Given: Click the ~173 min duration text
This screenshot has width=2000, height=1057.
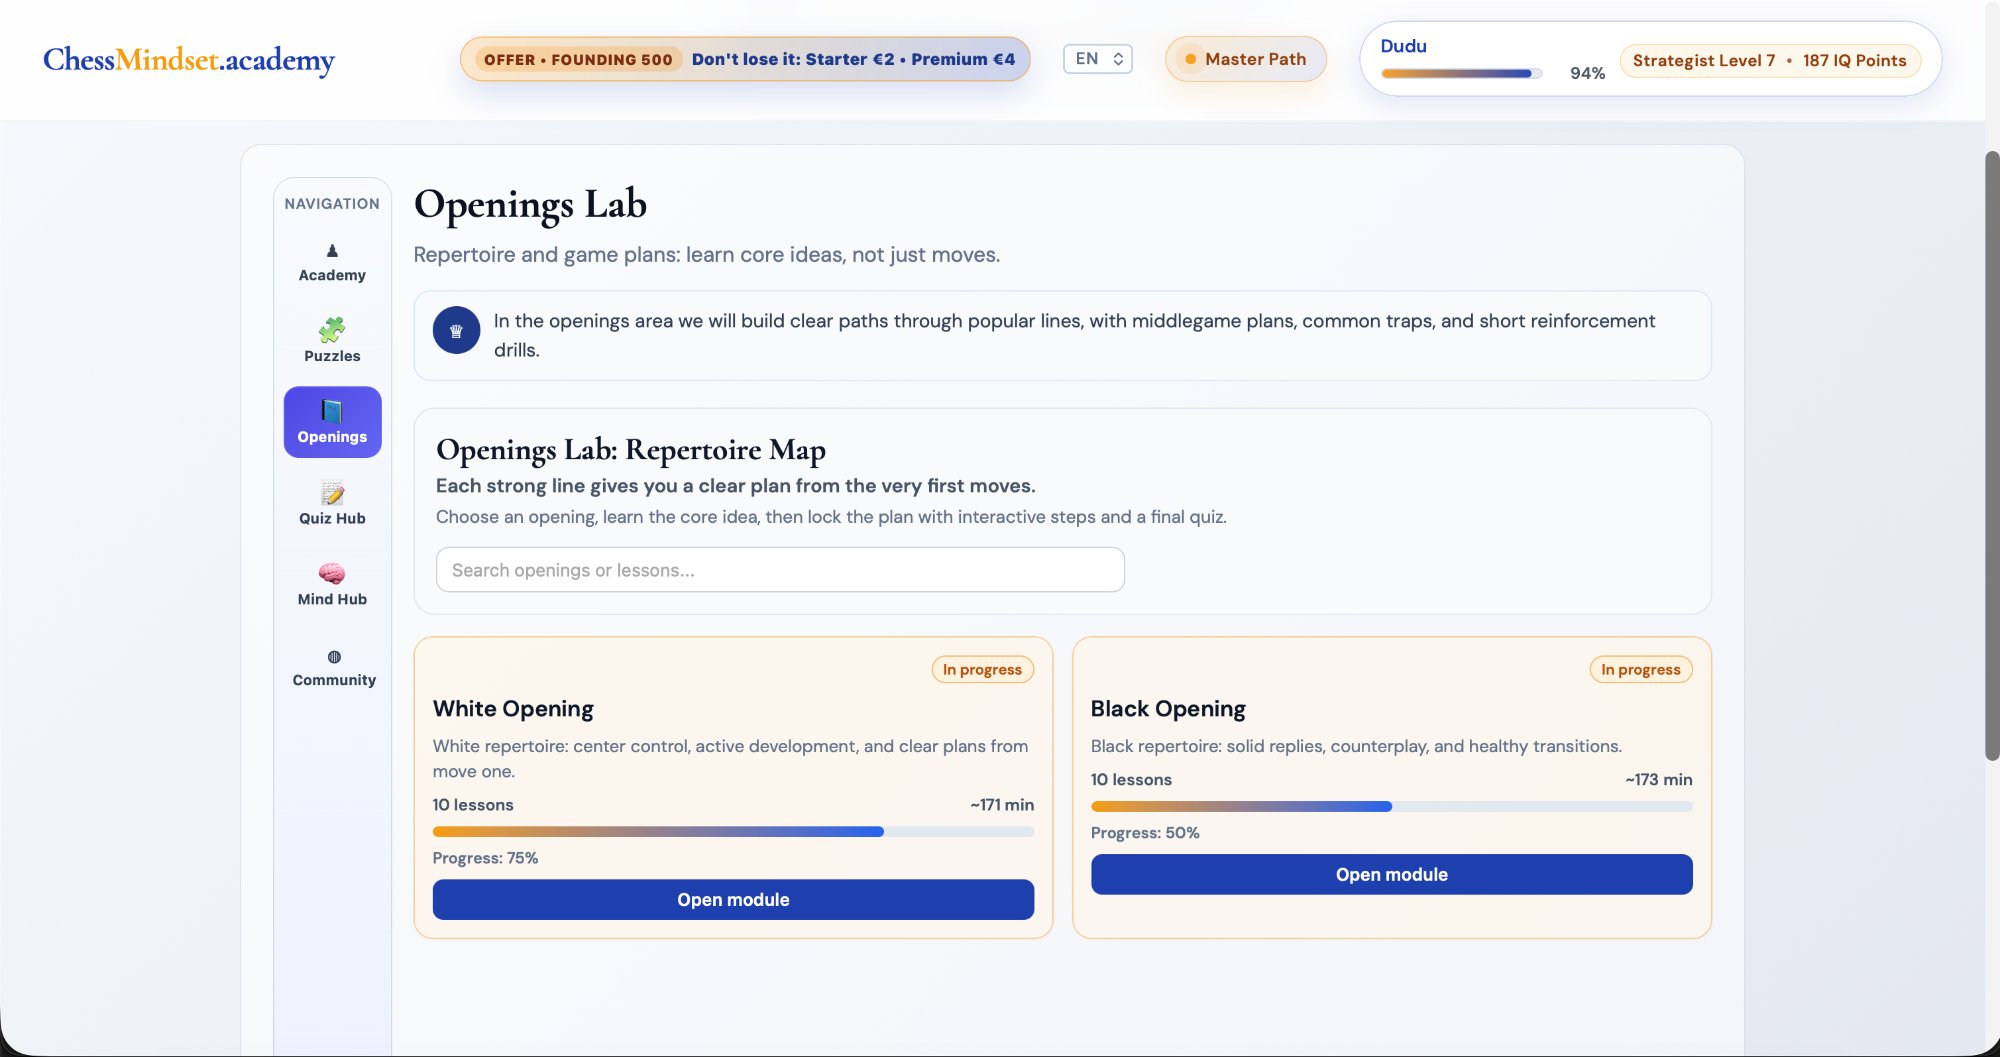Looking at the screenshot, I should [x=1659, y=780].
